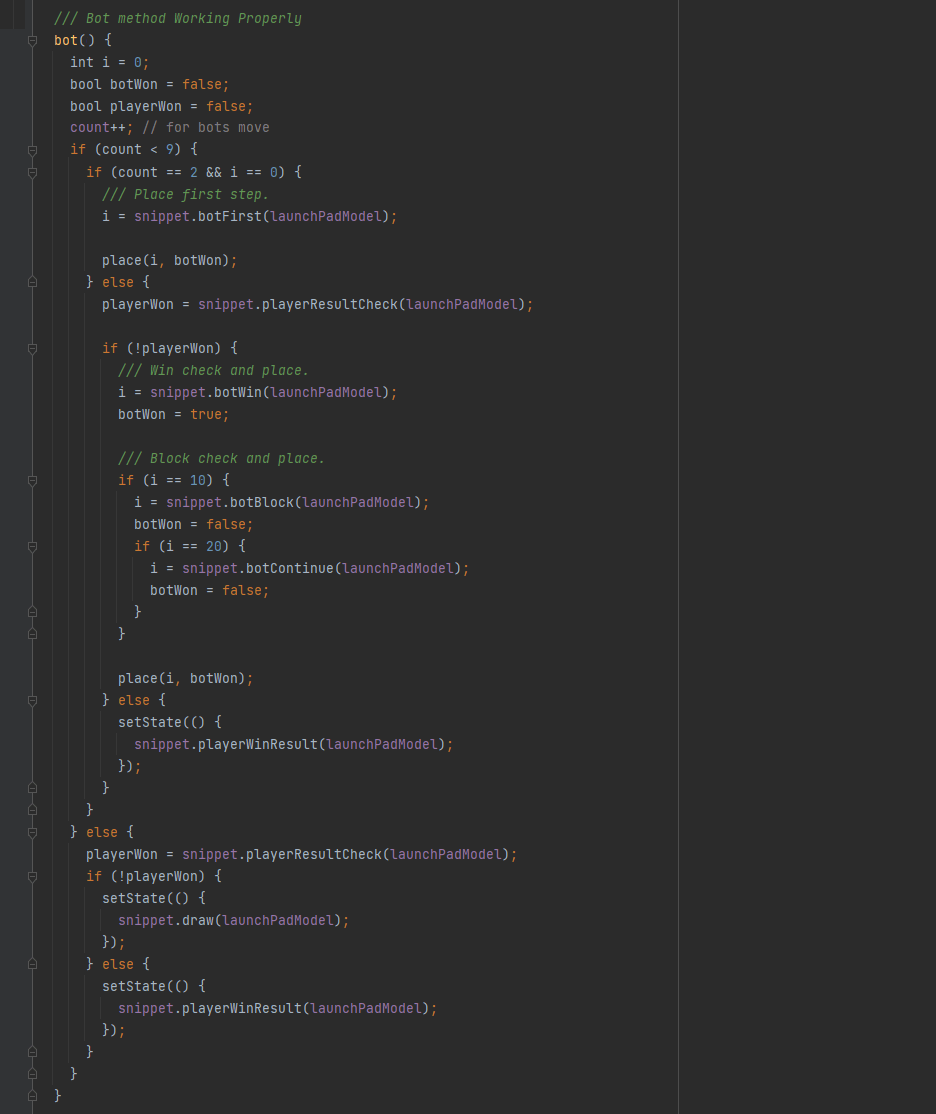Fold the snippet.draw setState block

32,876
